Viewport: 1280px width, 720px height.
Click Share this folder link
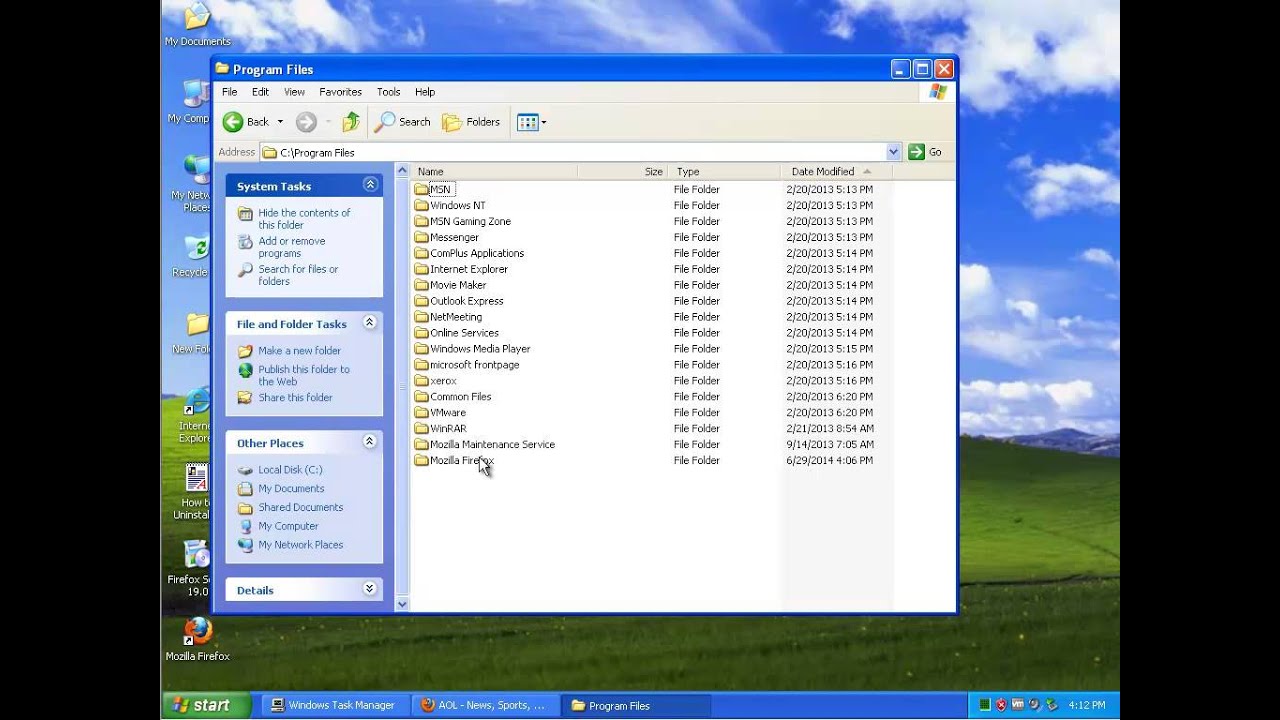coord(295,398)
